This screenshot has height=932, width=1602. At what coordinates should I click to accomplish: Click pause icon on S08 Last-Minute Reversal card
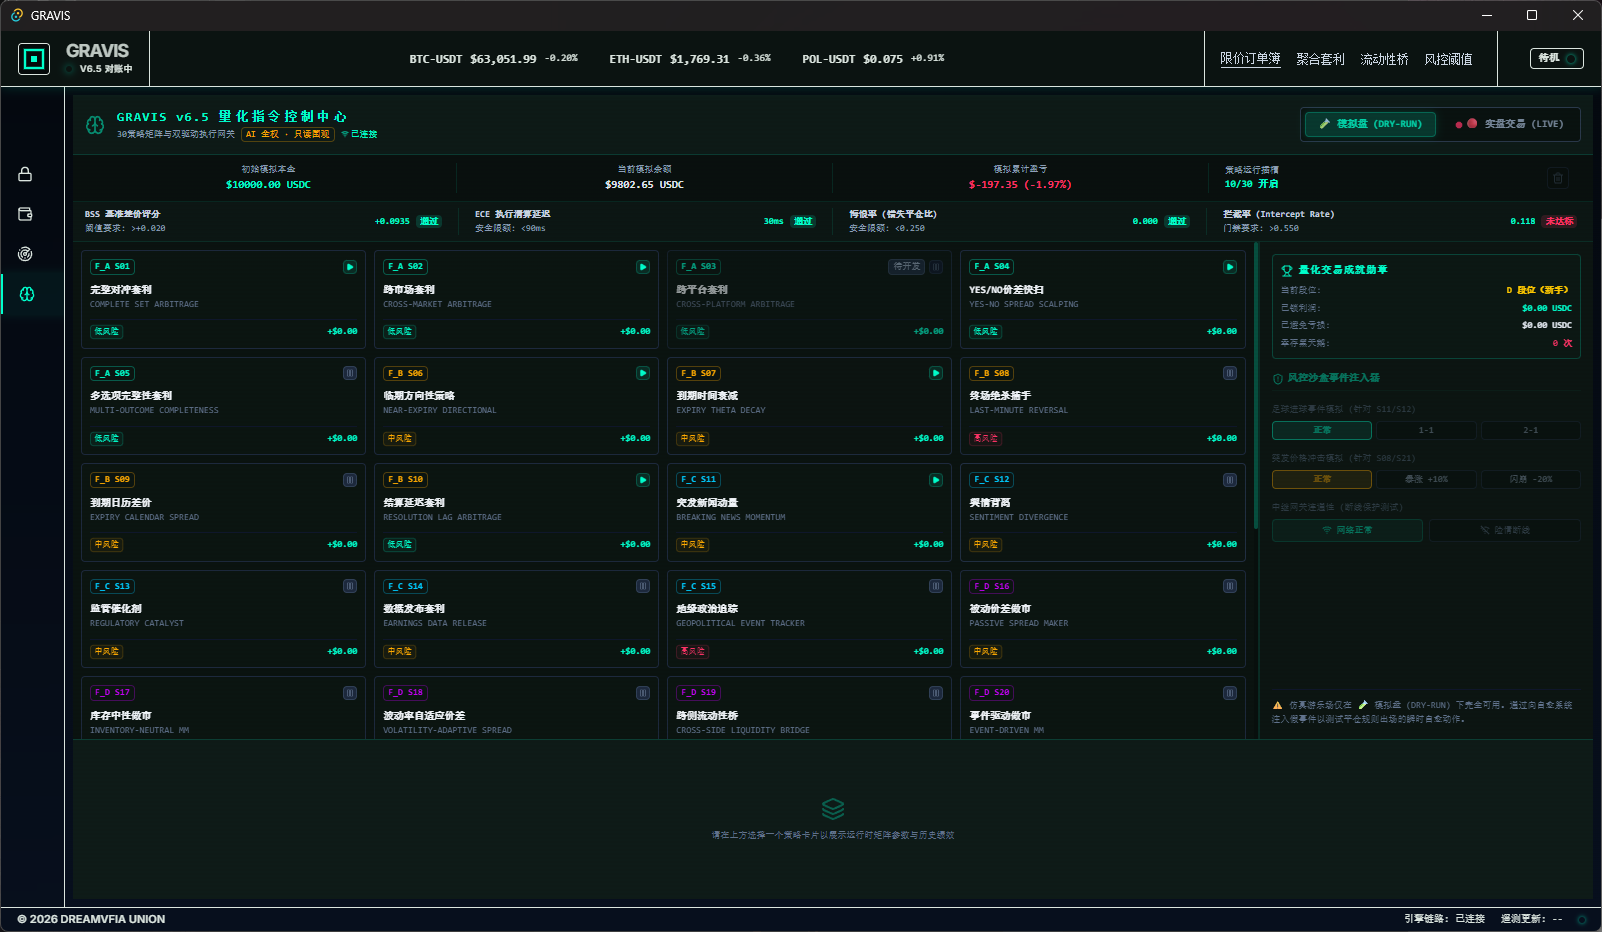point(1230,373)
